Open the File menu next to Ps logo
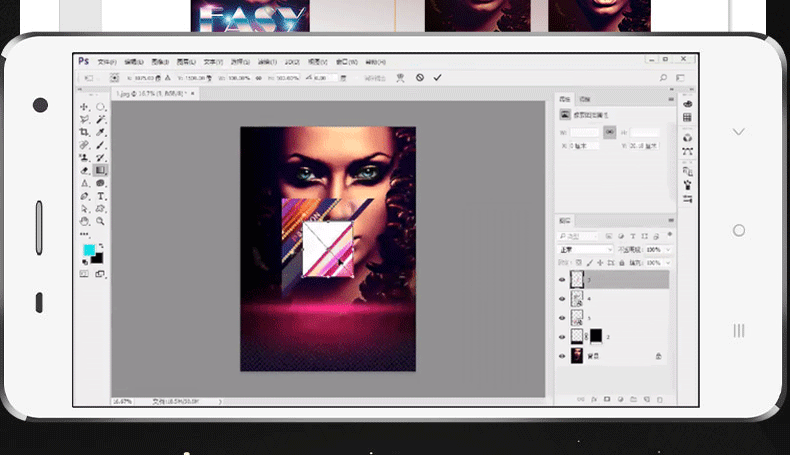Image resolution: width=790 pixels, height=455 pixels. (107, 62)
